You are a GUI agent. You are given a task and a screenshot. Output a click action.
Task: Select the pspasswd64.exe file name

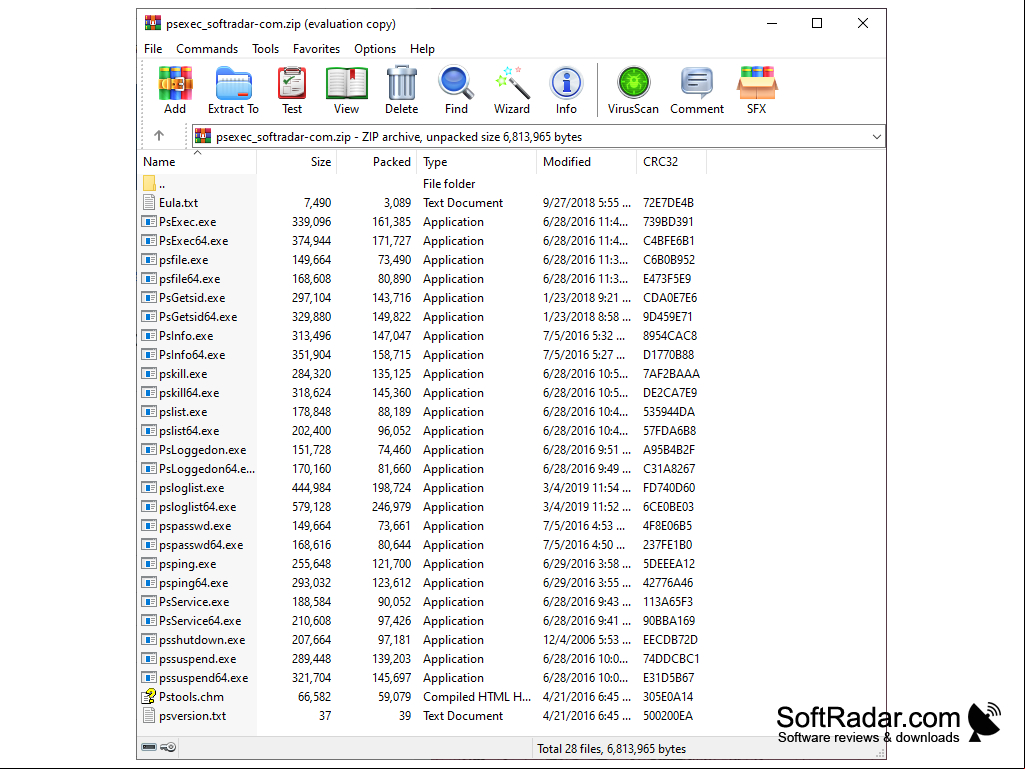click(201, 544)
